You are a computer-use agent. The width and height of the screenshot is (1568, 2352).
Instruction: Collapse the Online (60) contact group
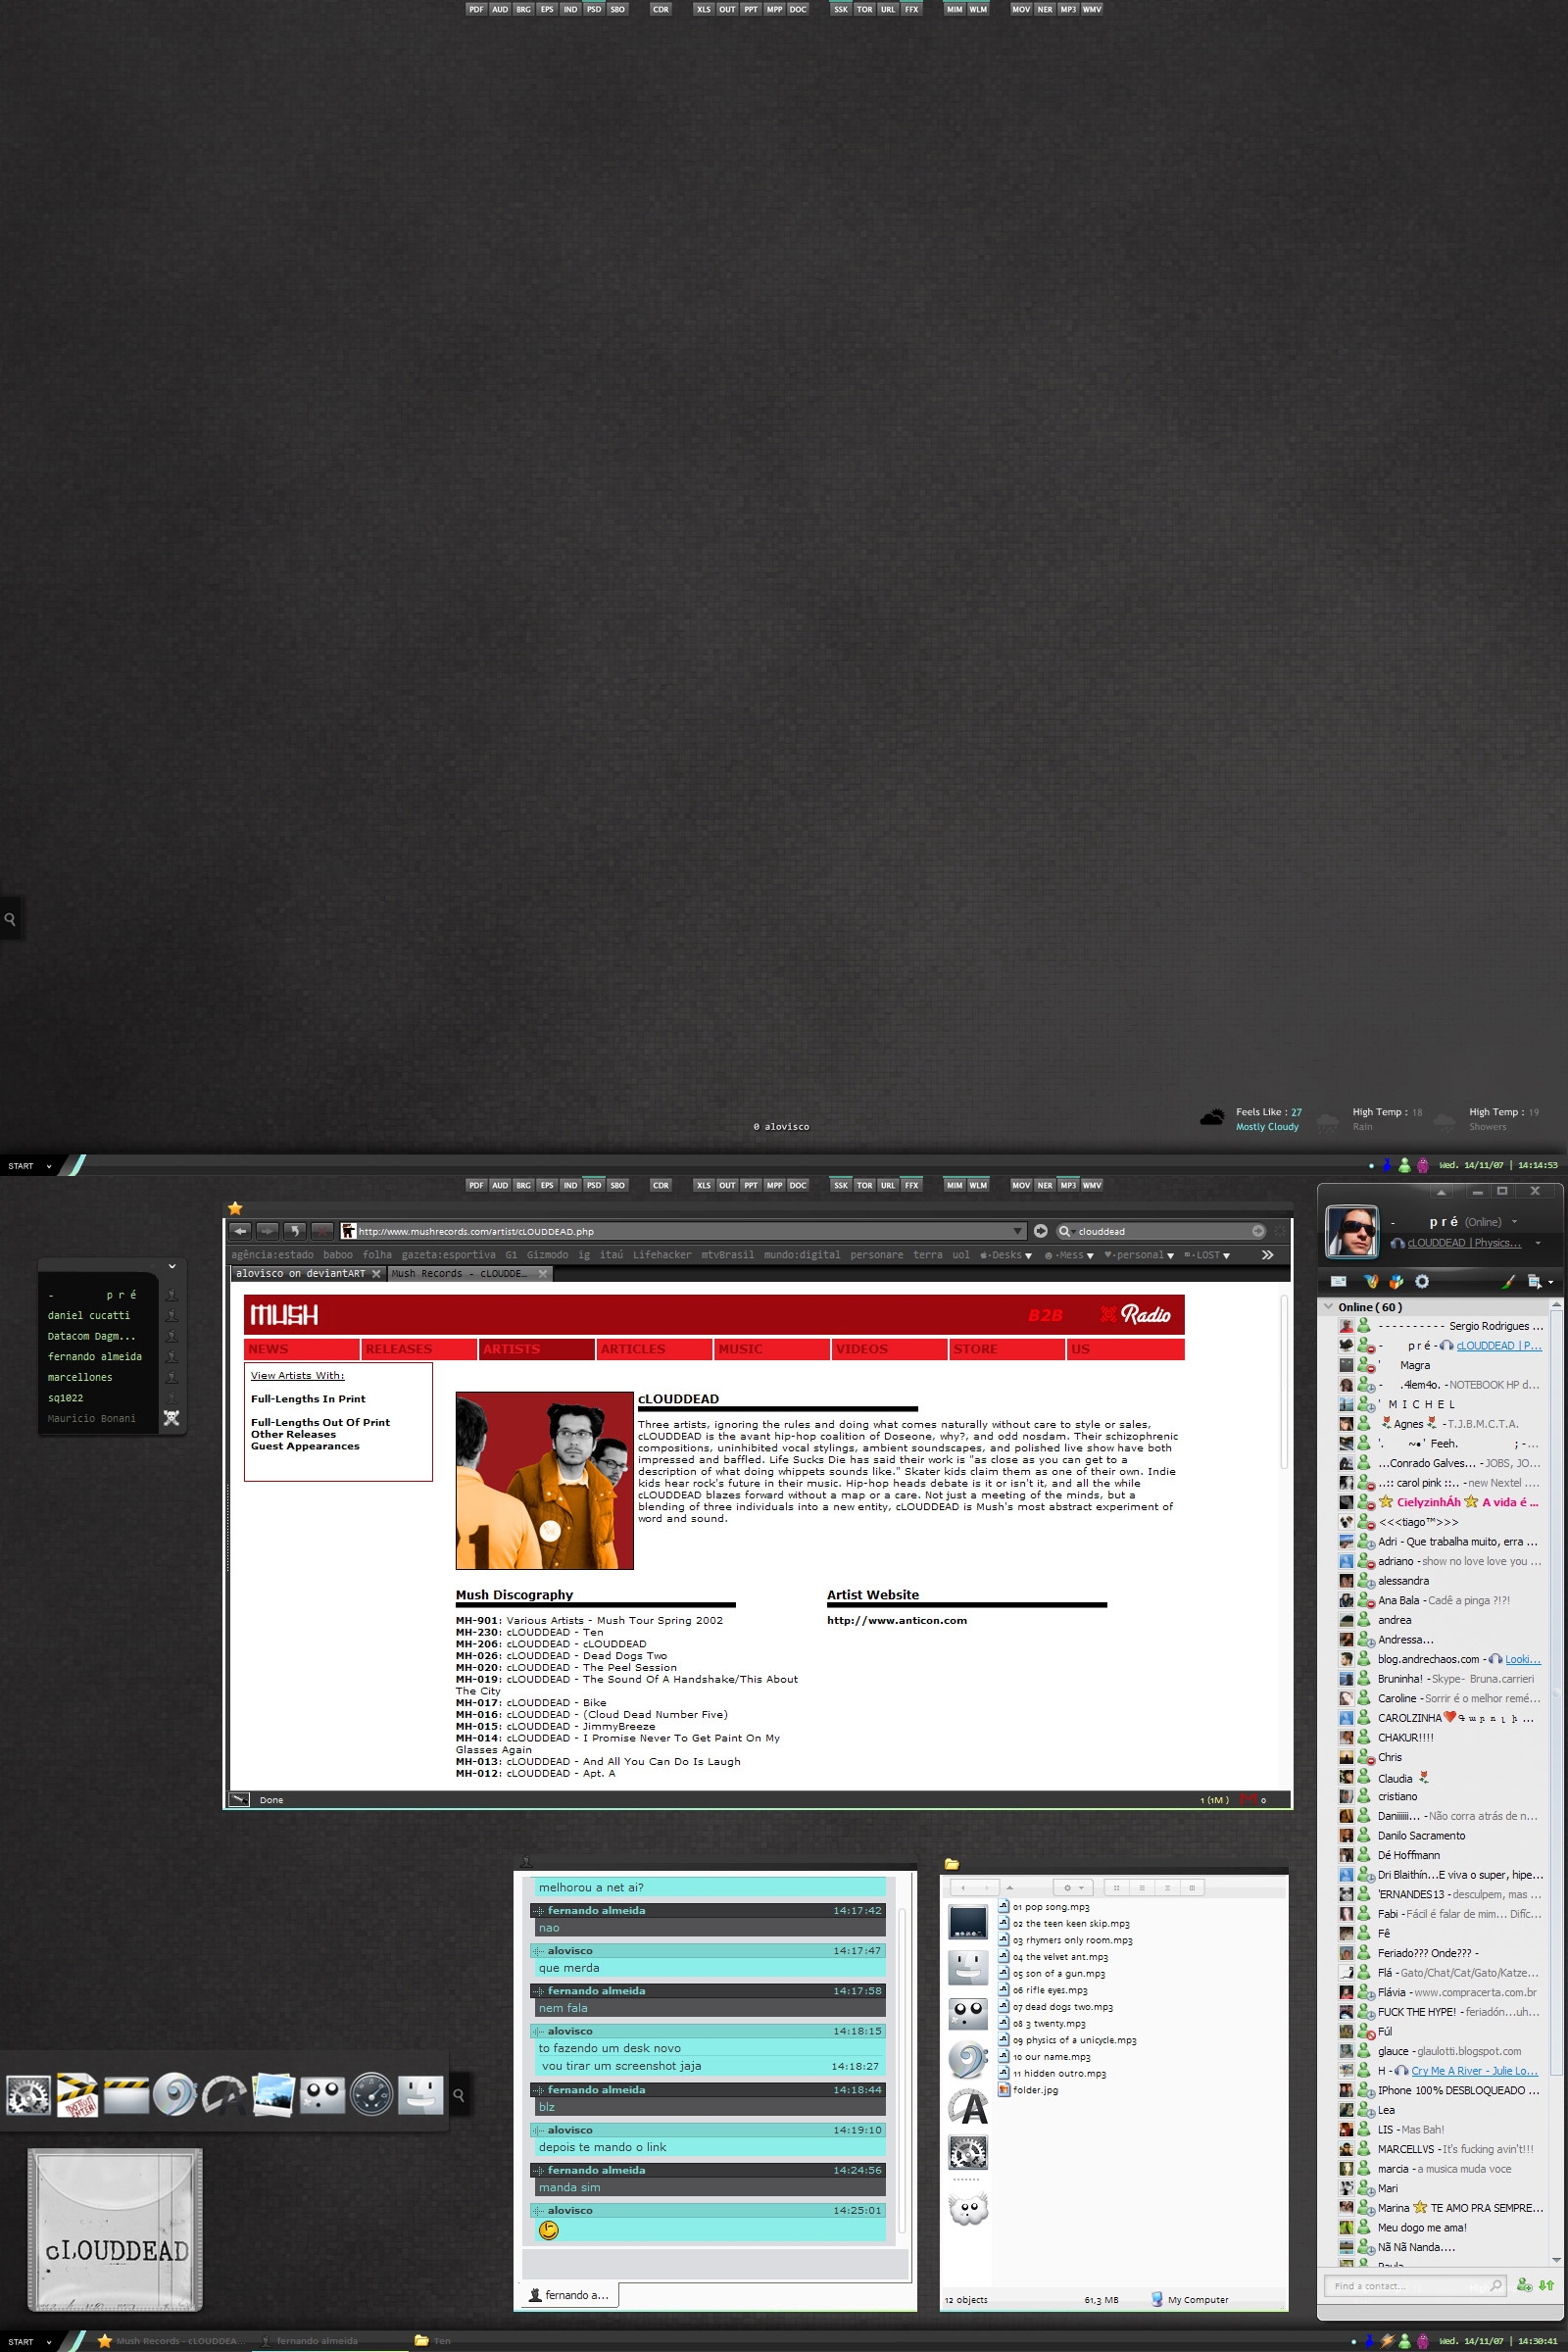[1329, 1306]
